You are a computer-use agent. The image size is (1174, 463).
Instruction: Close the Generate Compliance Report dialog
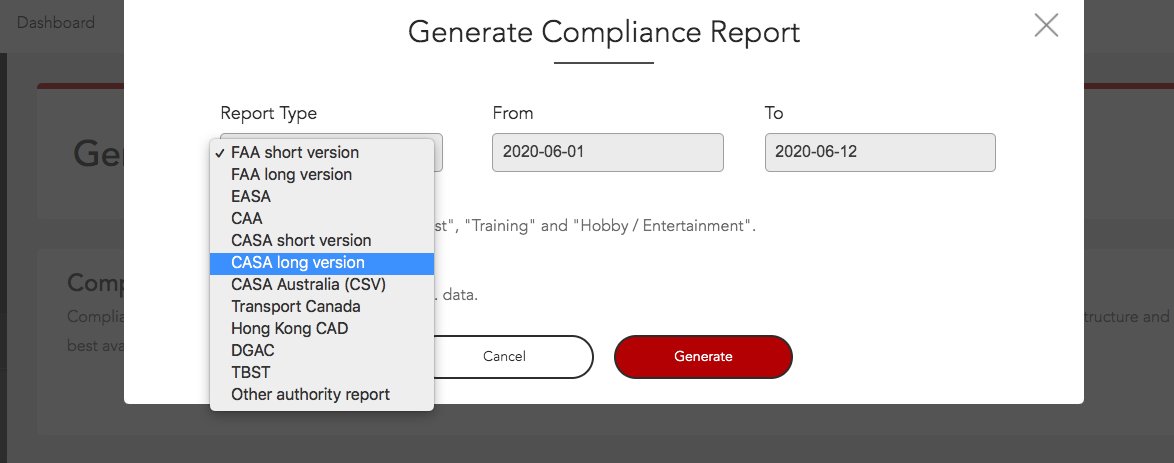[x=1046, y=25]
